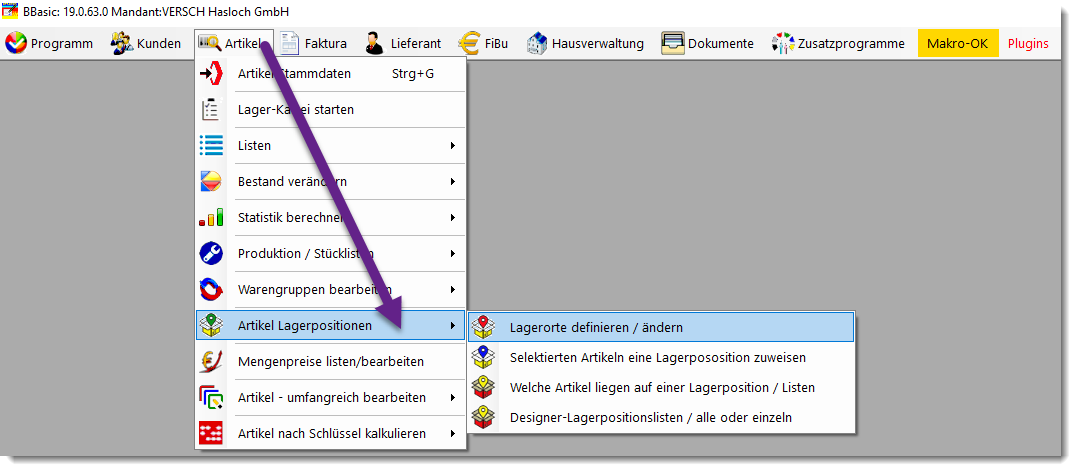Image resolution: width=1076 pixels, height=471 pixels.
Task: Click the FiBu euro coin icon
Action: coord(469,43)
